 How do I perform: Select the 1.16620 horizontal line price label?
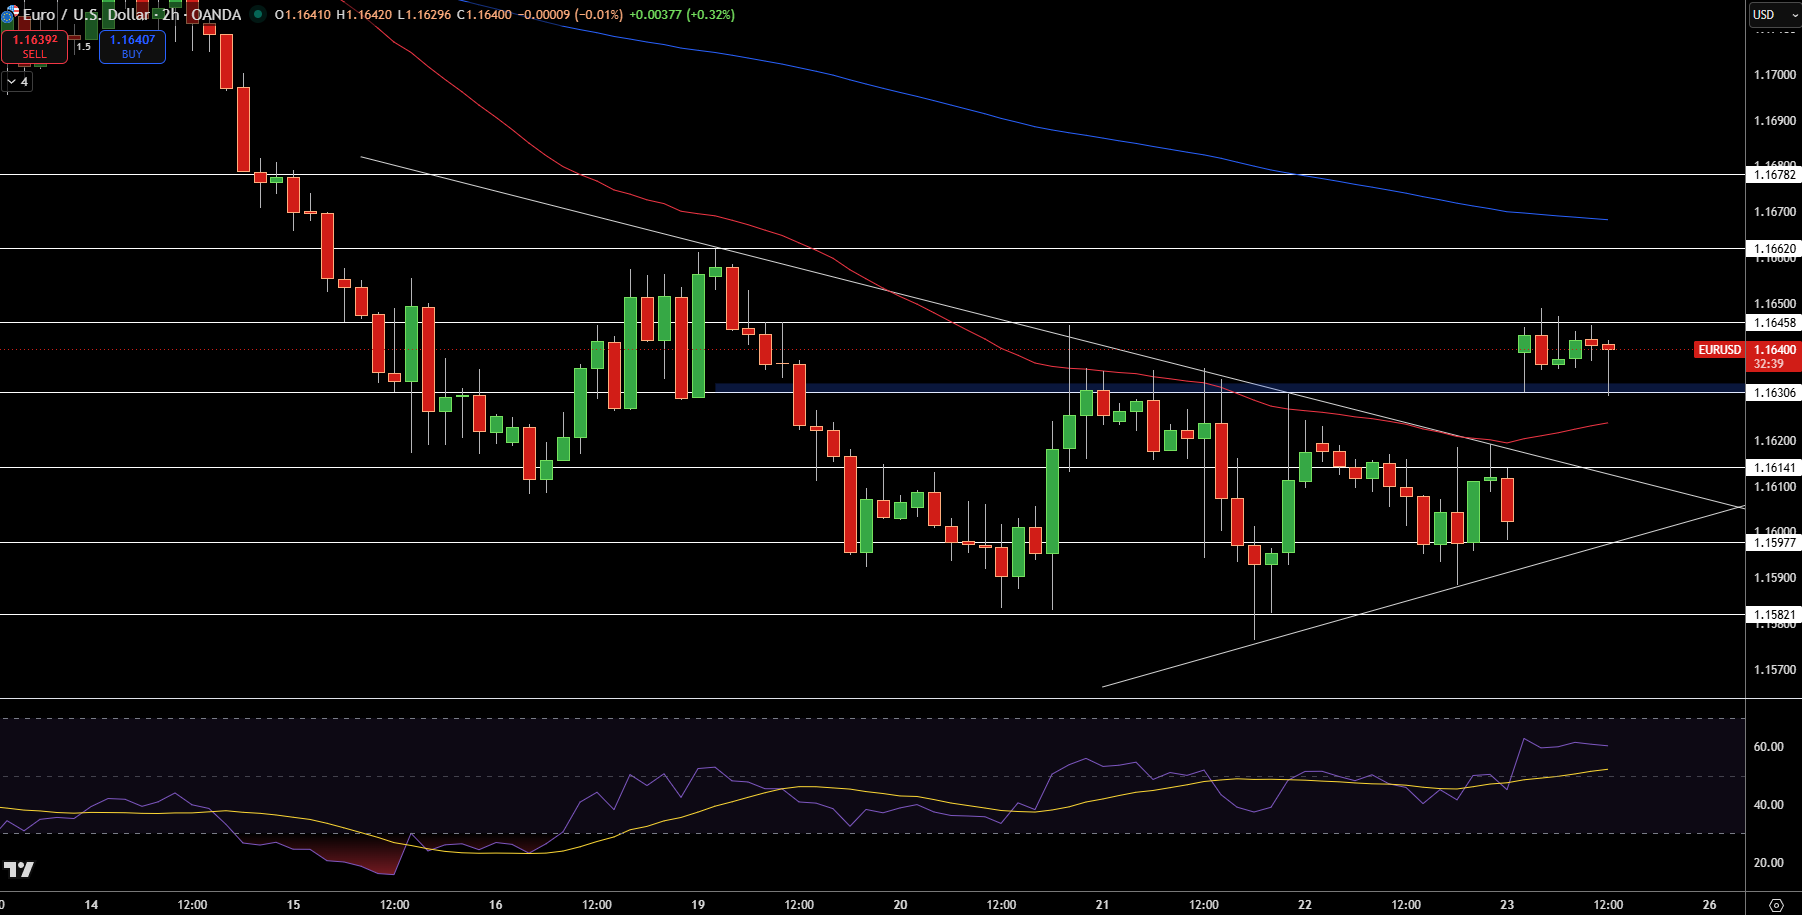click(x=1775, y=249)
